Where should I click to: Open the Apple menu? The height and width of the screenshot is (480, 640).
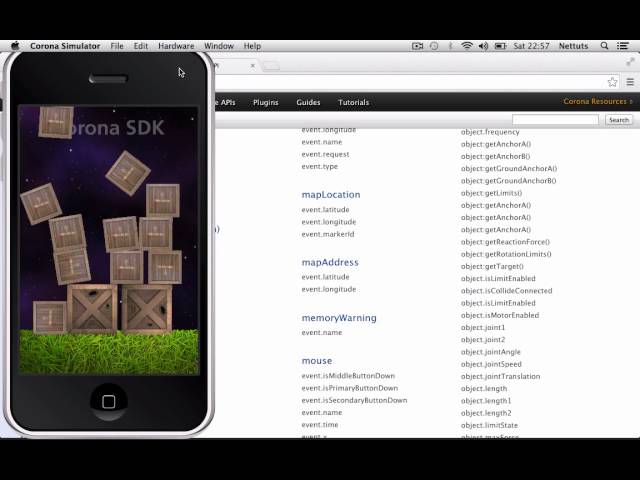pyautogui.click(x=16, y=46)
